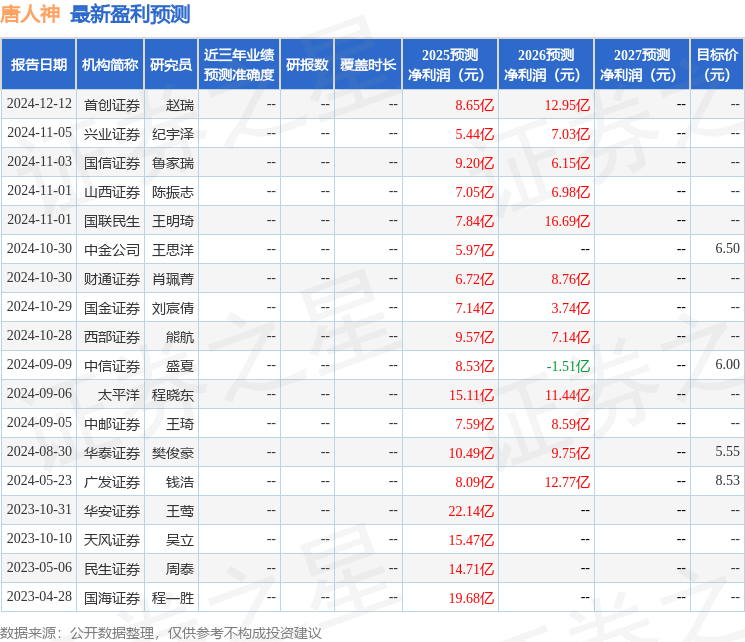
Task: Click target price 6.00
Action: point(727,364)
